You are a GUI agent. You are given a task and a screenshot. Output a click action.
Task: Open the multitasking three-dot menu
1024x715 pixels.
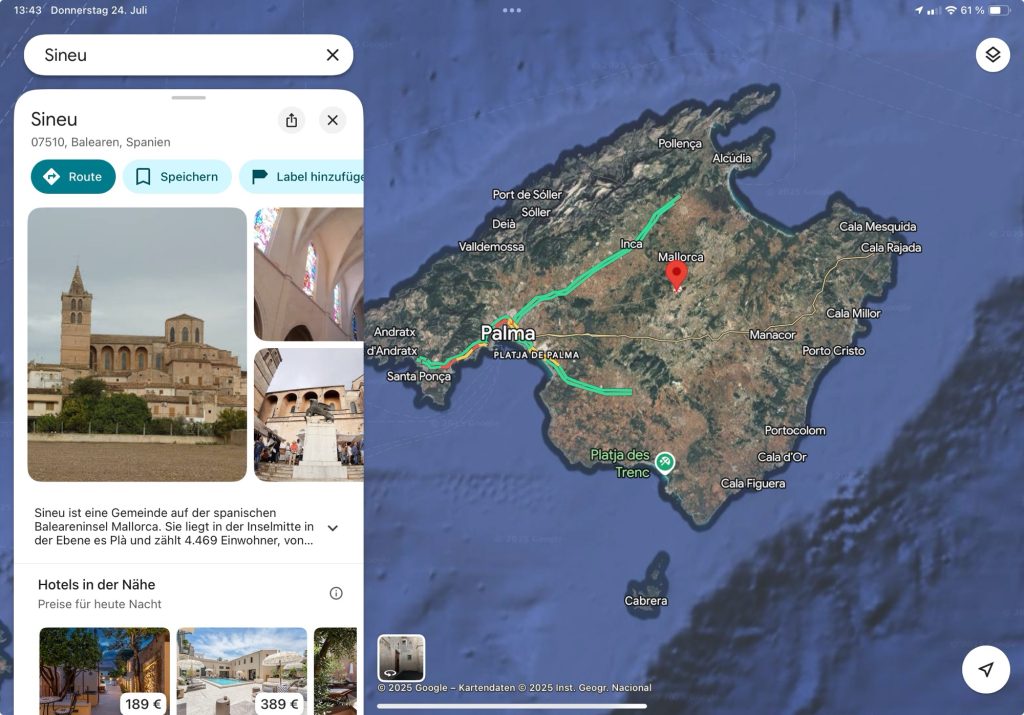coord(512,10)
